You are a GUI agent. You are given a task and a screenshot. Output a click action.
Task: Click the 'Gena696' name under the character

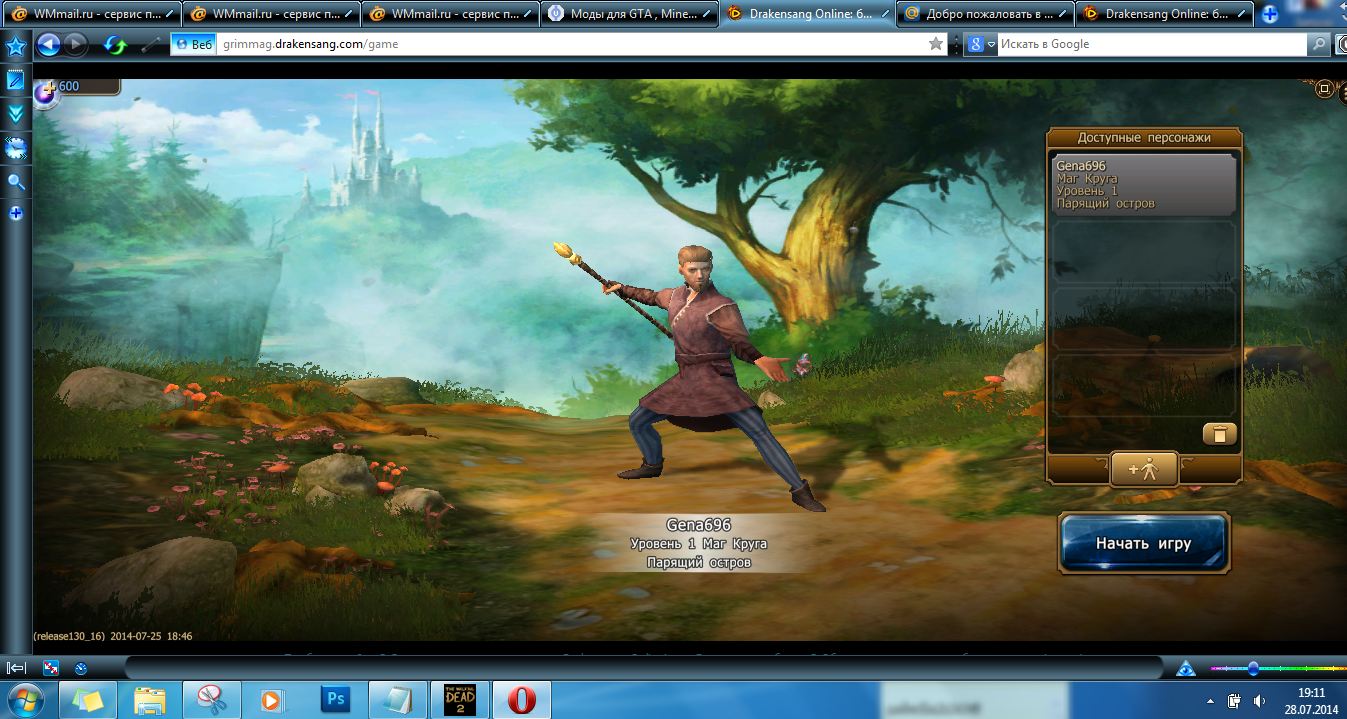point(699,525)
